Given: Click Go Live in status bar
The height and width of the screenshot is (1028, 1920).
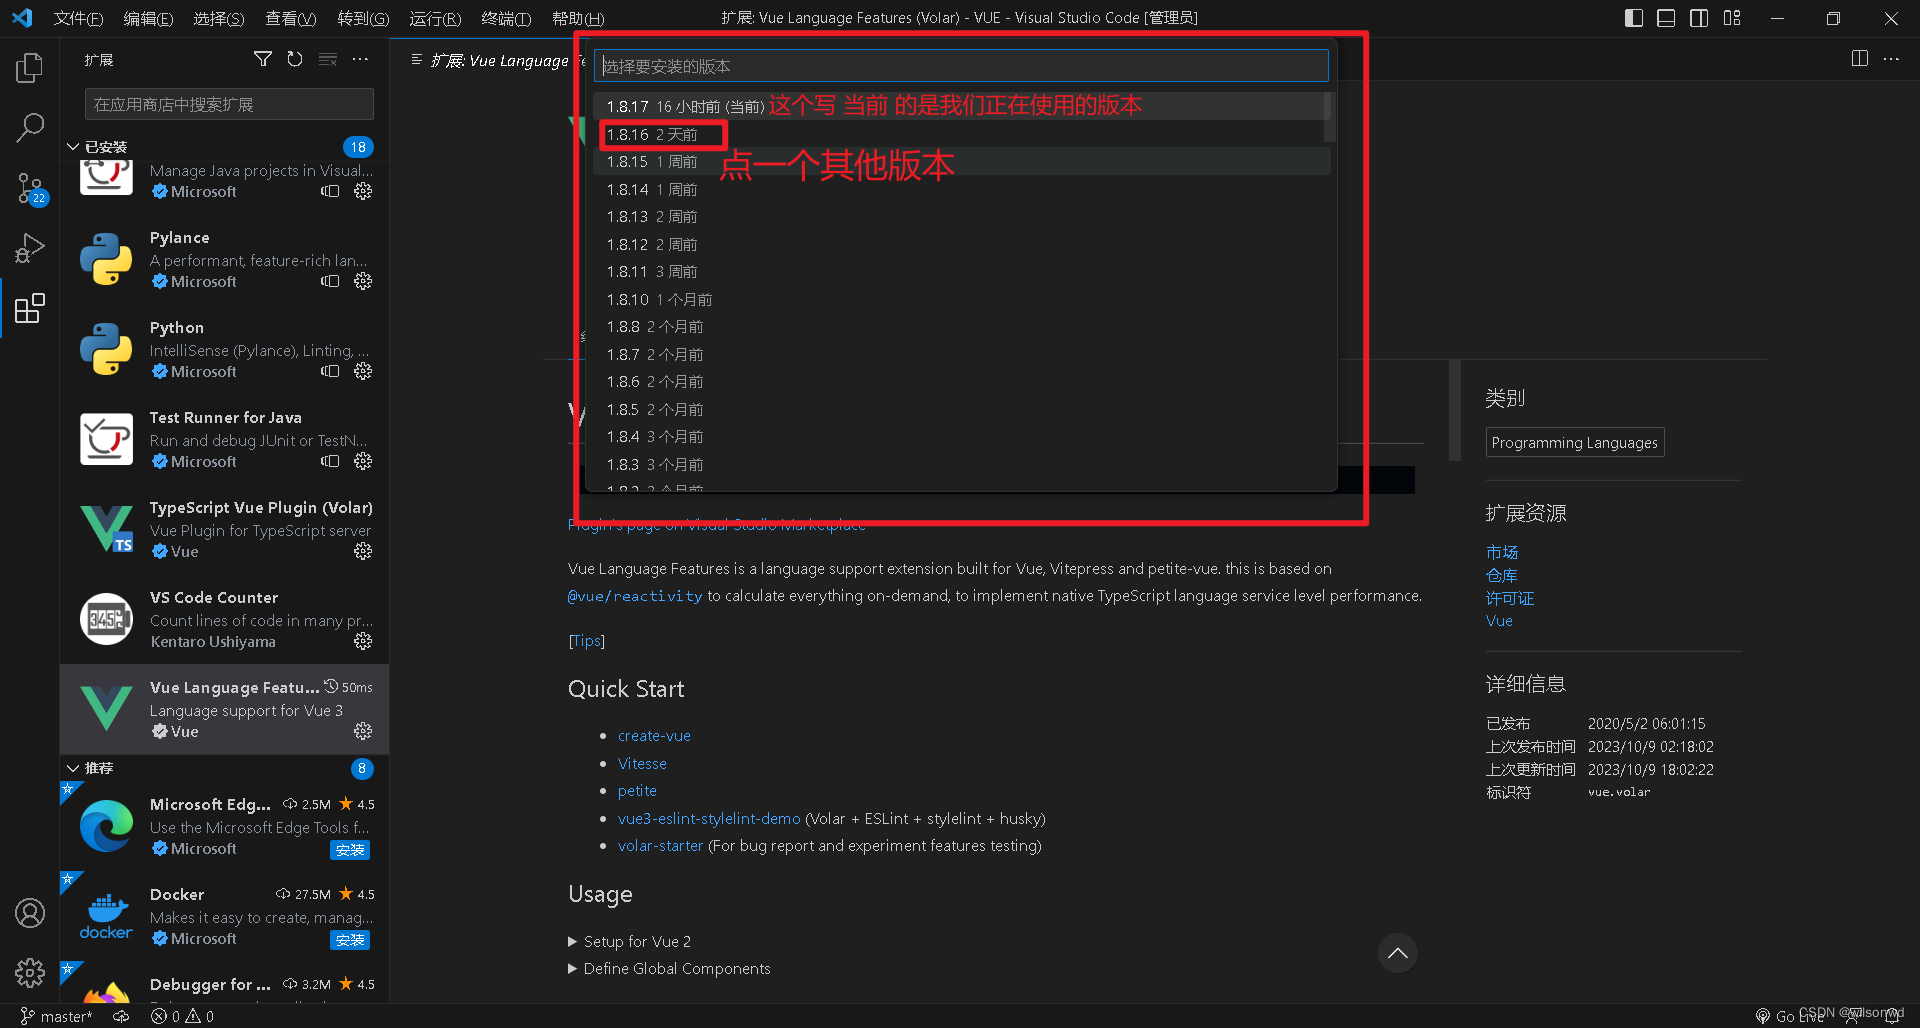Looking at the screenshot, I should coord(1790,1016).
